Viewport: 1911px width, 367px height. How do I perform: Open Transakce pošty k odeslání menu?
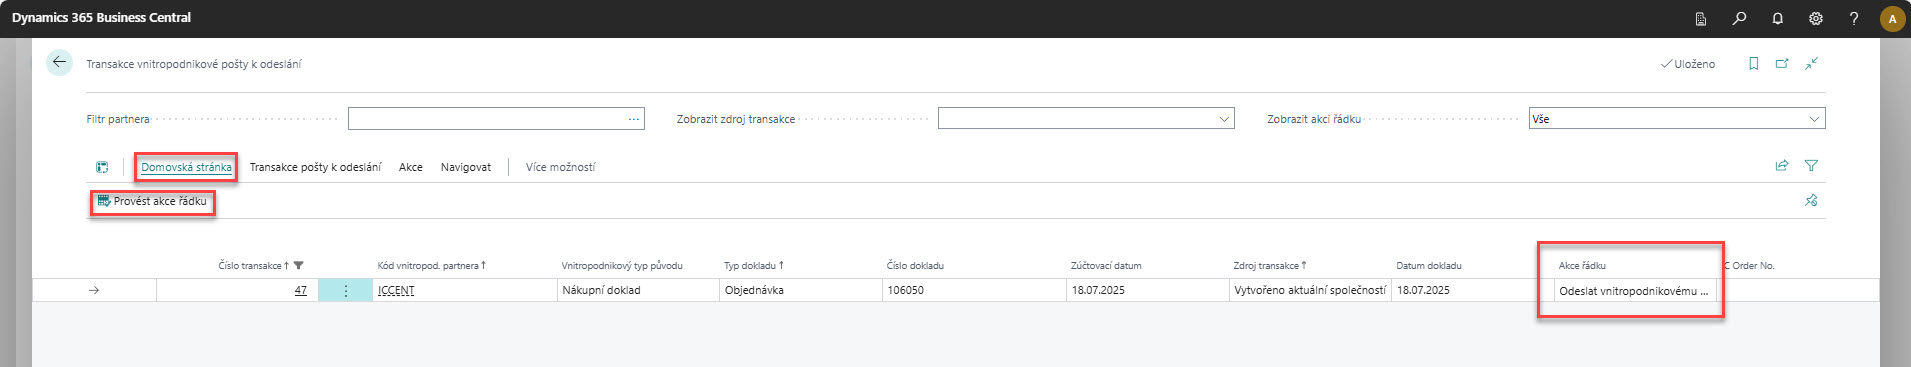[315, 167]
